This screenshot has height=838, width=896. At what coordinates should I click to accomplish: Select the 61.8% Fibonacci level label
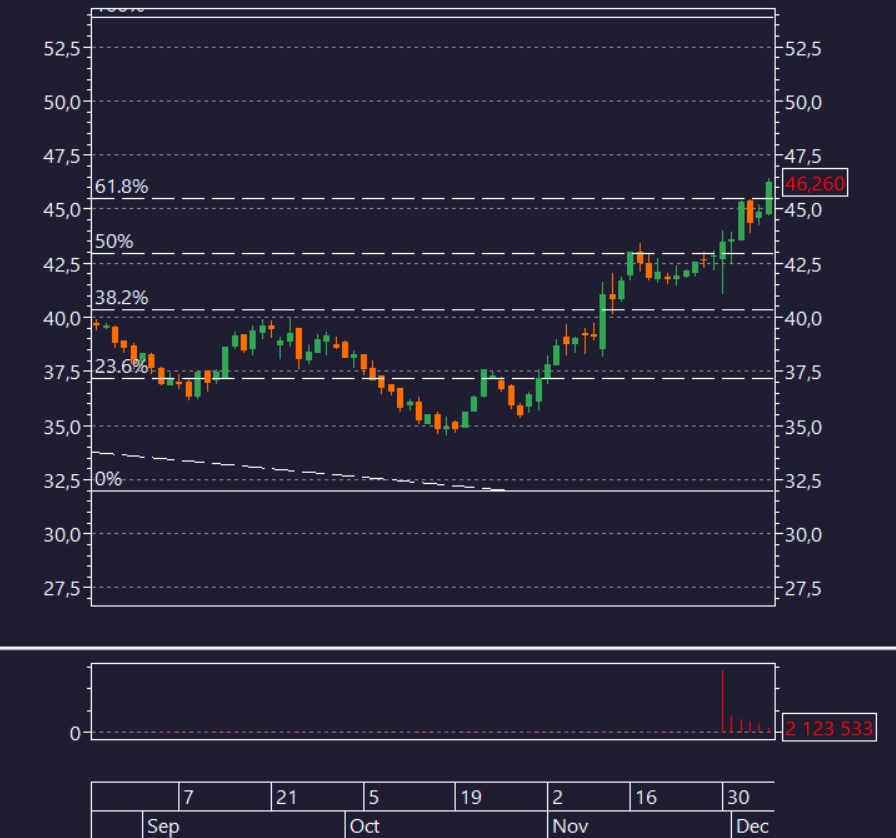click(x=121, y=186)
